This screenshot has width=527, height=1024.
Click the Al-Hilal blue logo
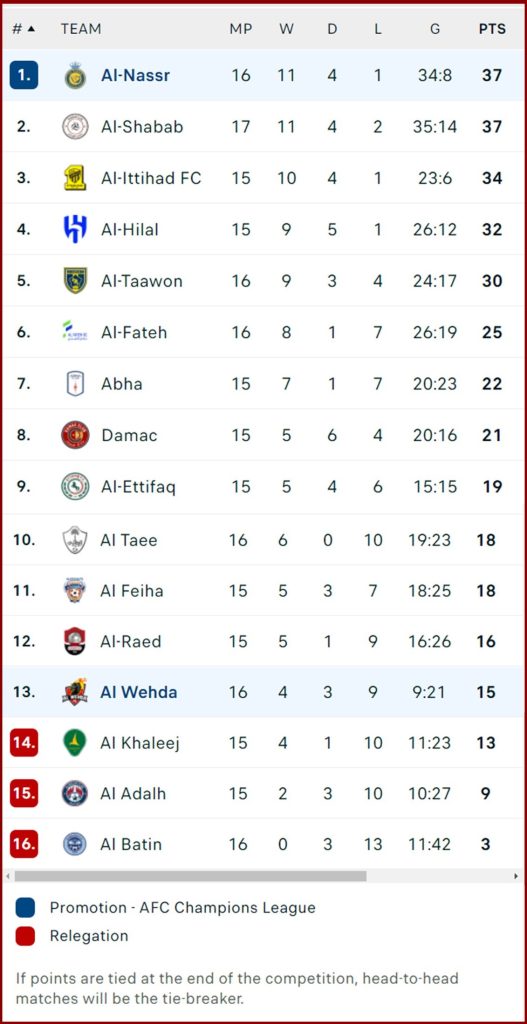click(x=75, y=229)
